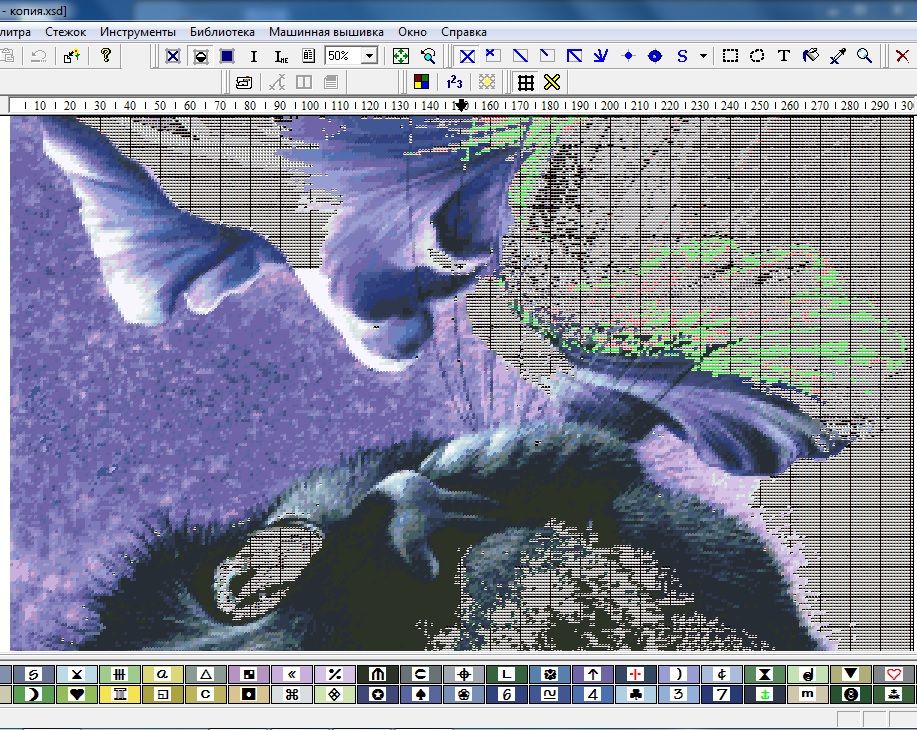Viewport: 917px width, 730px height.
Task: Click the ruler at mark 200
Action: tap(608, 105)
